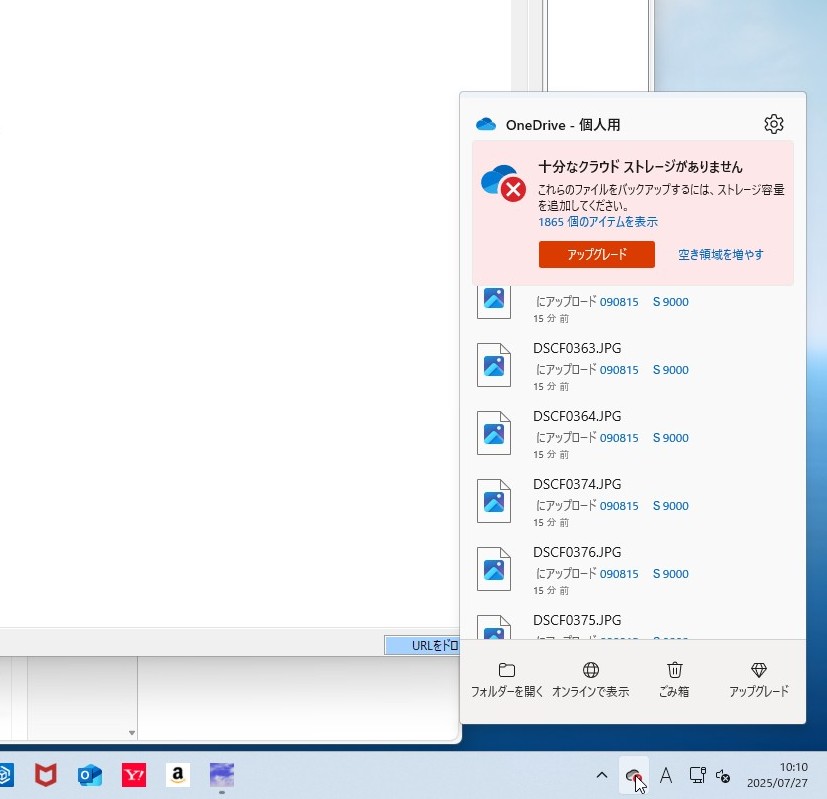
Task: Open the S 9000 link under DSCF0376.JPG
Action: [670, 574]
